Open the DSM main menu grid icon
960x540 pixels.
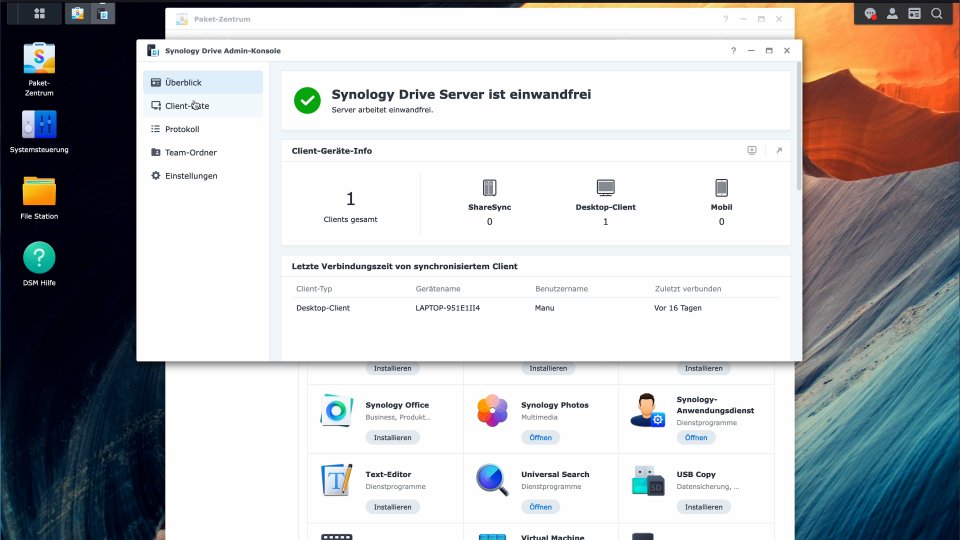pos(39,13)
